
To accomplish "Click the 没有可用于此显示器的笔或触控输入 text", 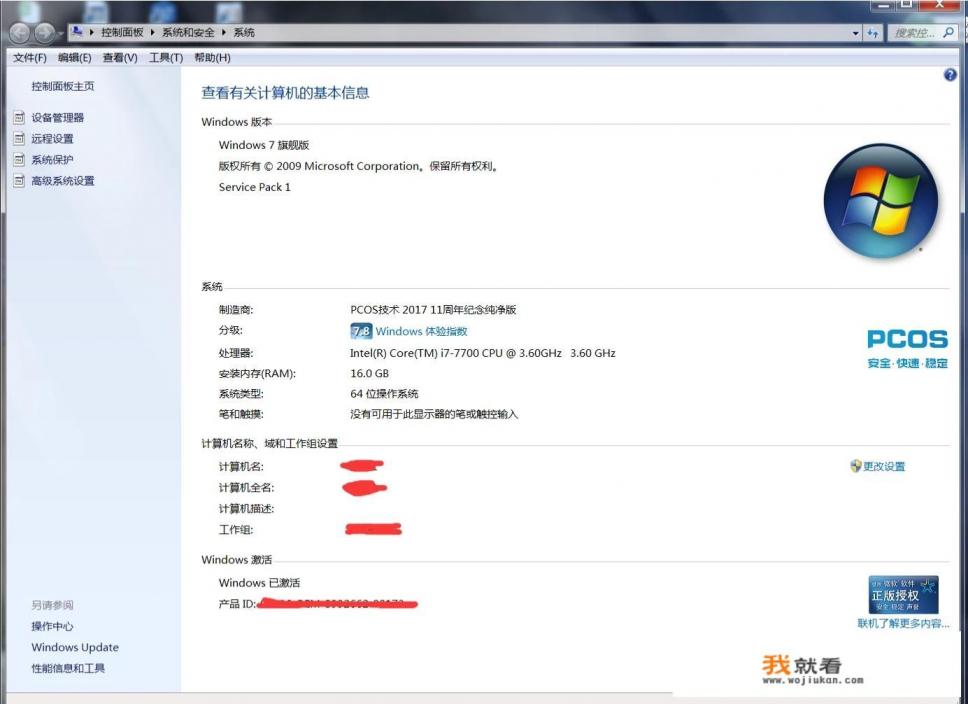I will pos(434,414).
